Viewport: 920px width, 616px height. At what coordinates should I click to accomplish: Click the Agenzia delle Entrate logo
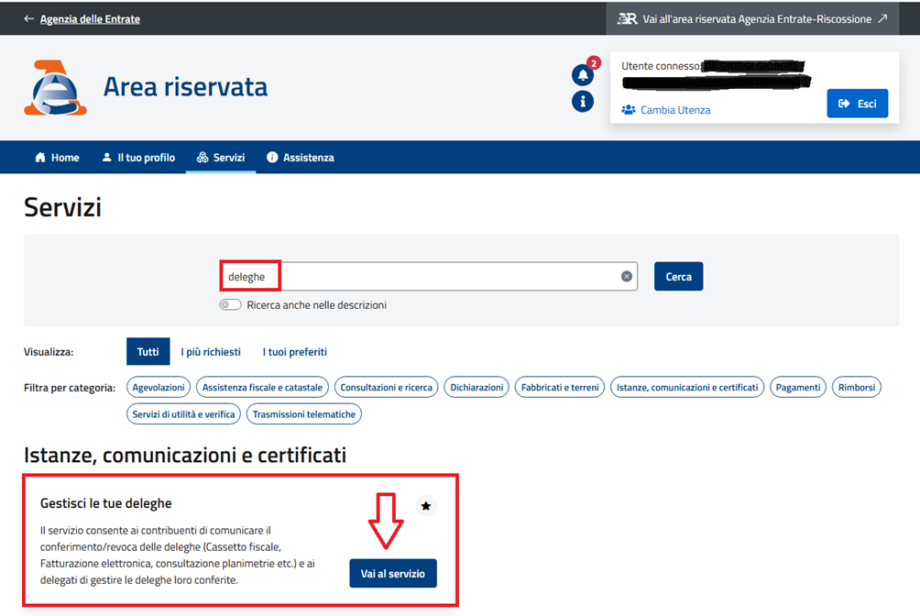click(56, 88)
